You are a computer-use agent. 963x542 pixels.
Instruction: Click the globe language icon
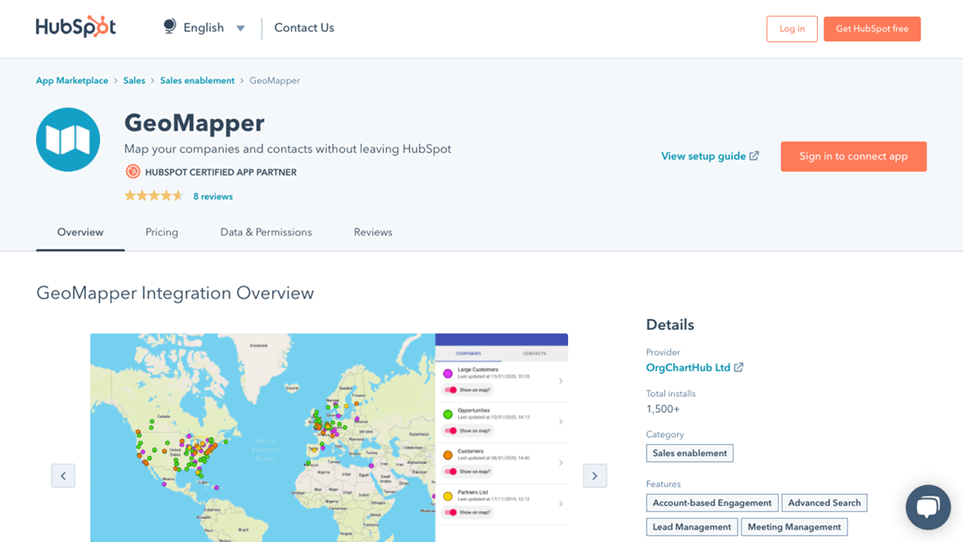point(170,26)
